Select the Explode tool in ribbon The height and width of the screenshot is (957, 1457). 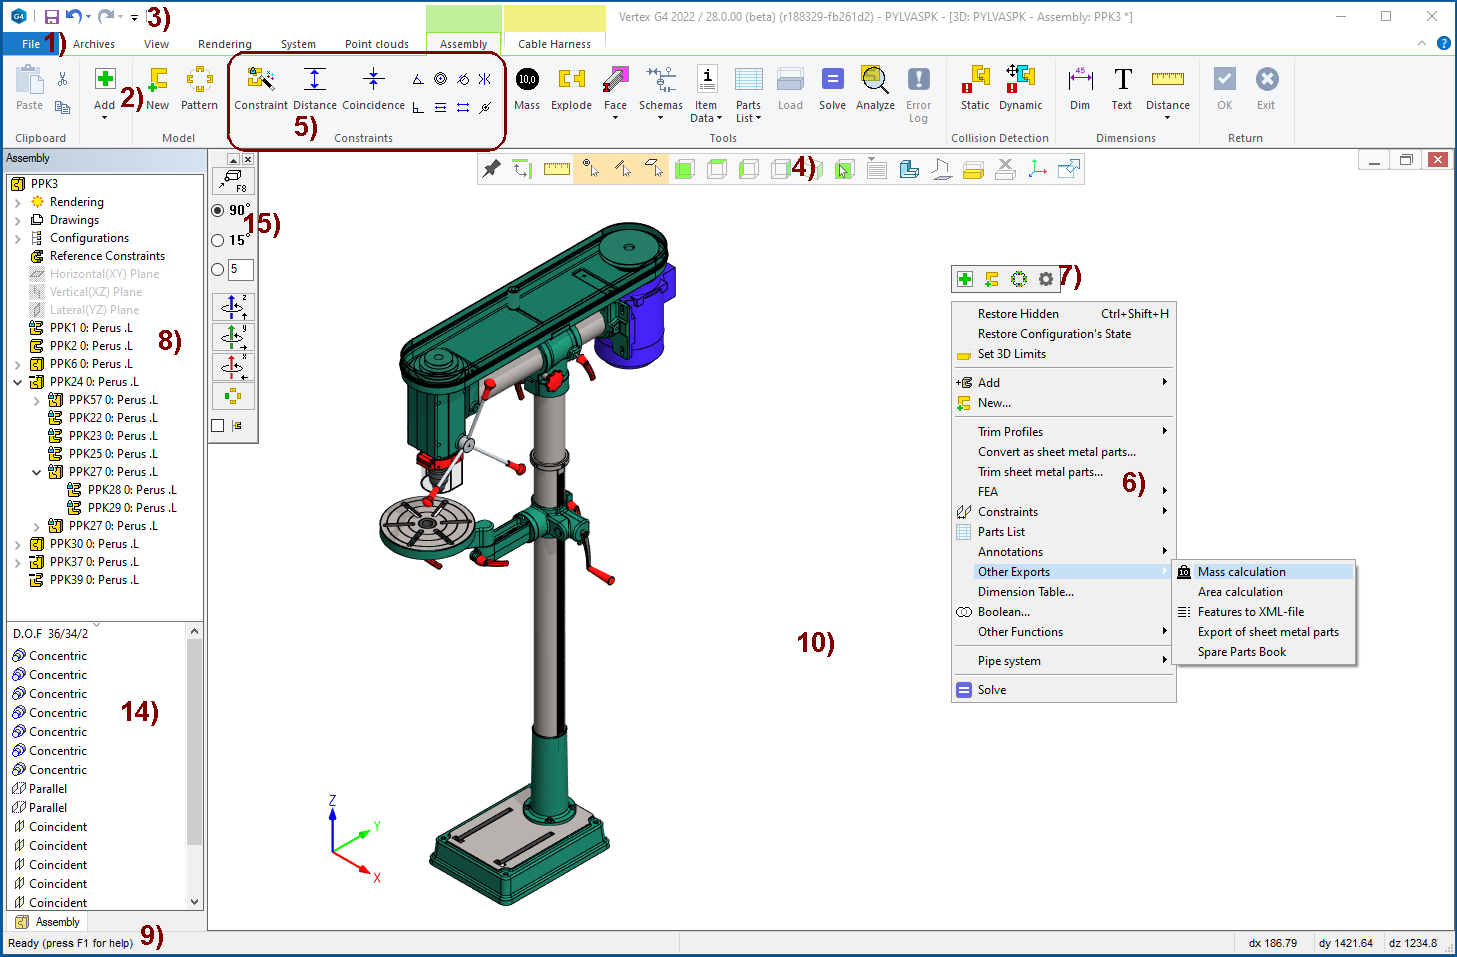pyautogui.click(x=571, y=80)
